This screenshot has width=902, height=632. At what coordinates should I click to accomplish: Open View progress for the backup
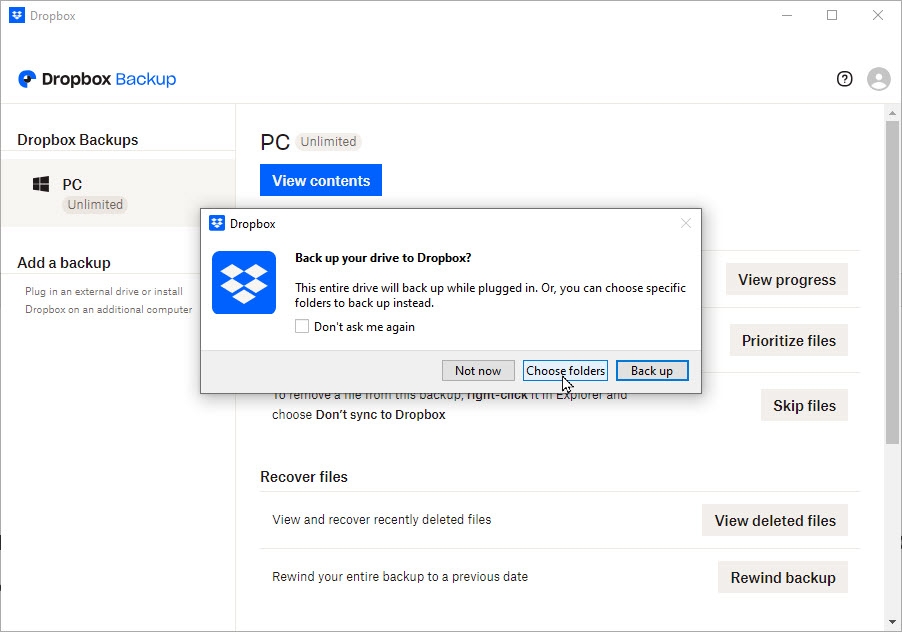coord(786,279)
